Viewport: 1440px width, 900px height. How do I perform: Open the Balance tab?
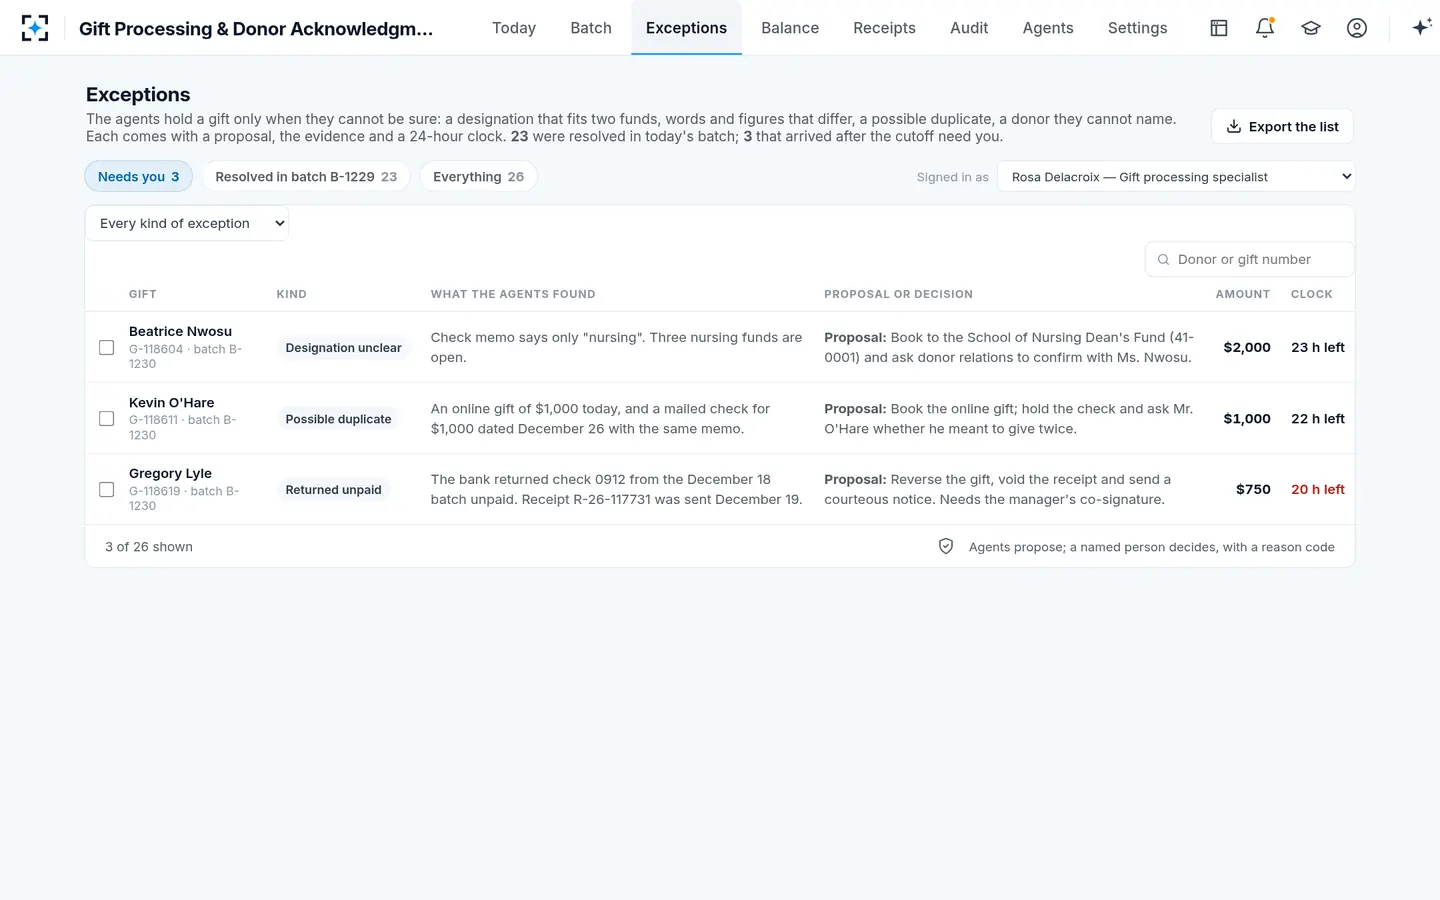point(790,28)
